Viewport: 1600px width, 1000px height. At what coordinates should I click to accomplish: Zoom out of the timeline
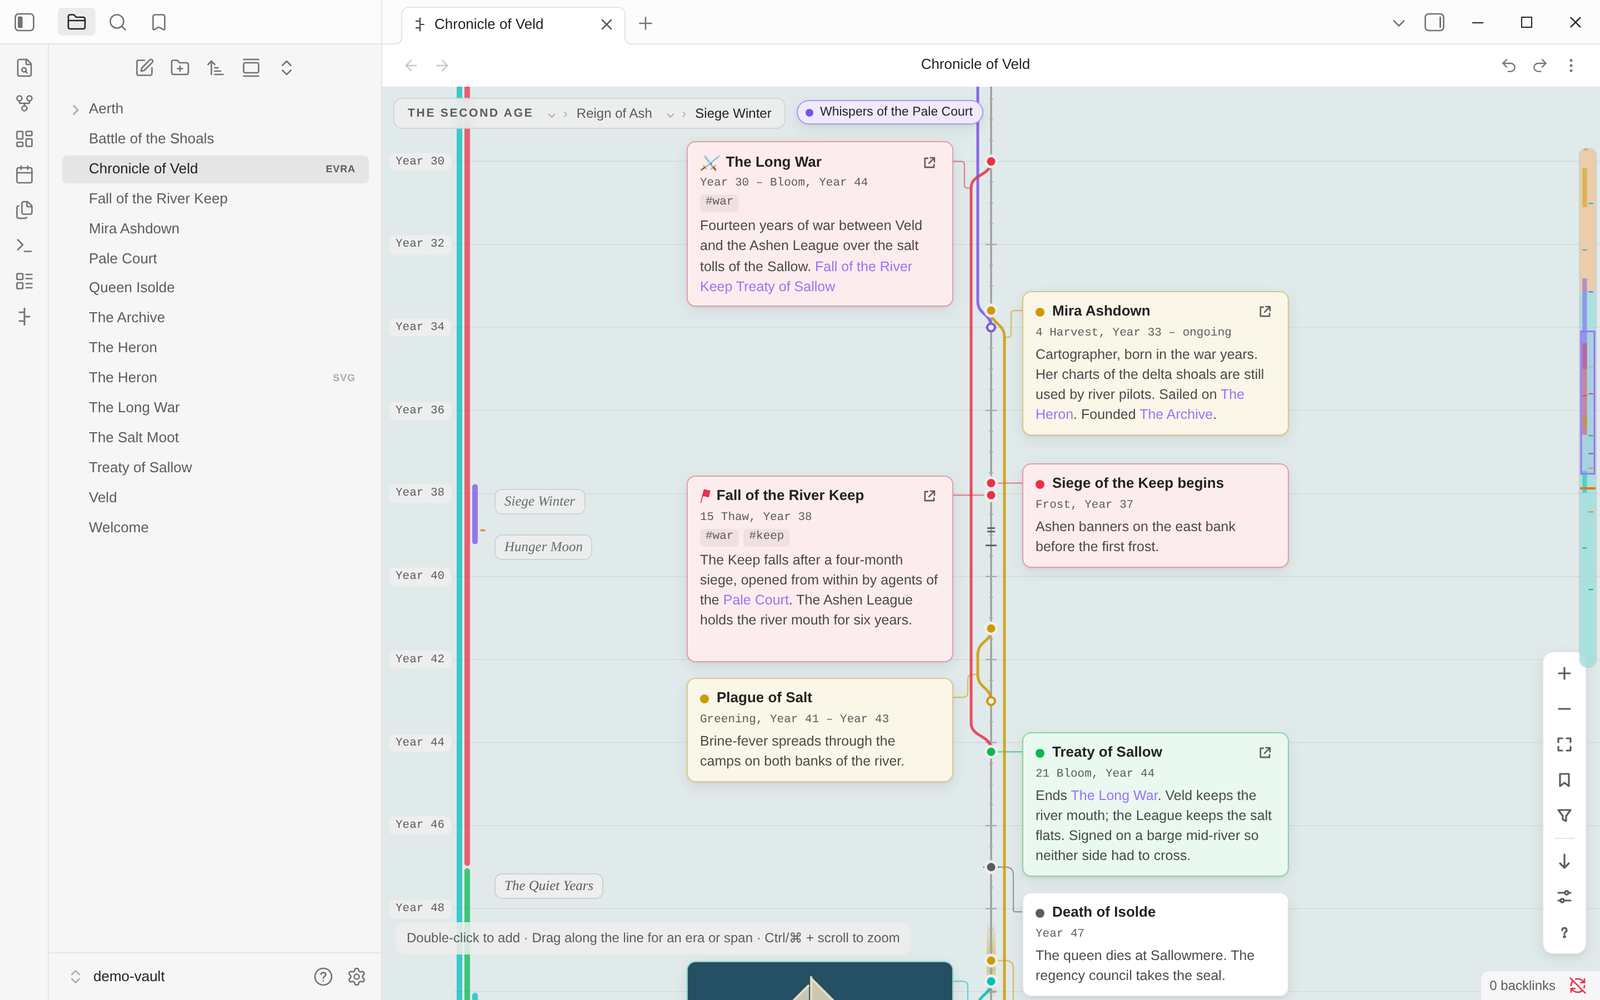pos(1564,709)
